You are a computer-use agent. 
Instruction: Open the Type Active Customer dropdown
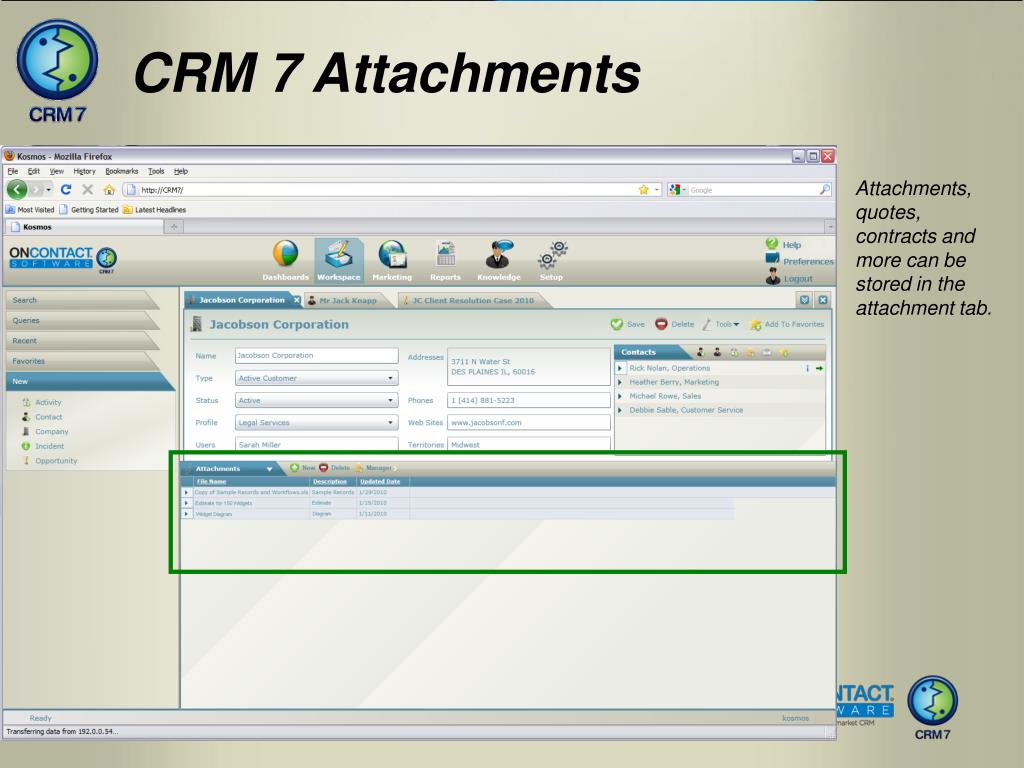click(x=391, y=378)
